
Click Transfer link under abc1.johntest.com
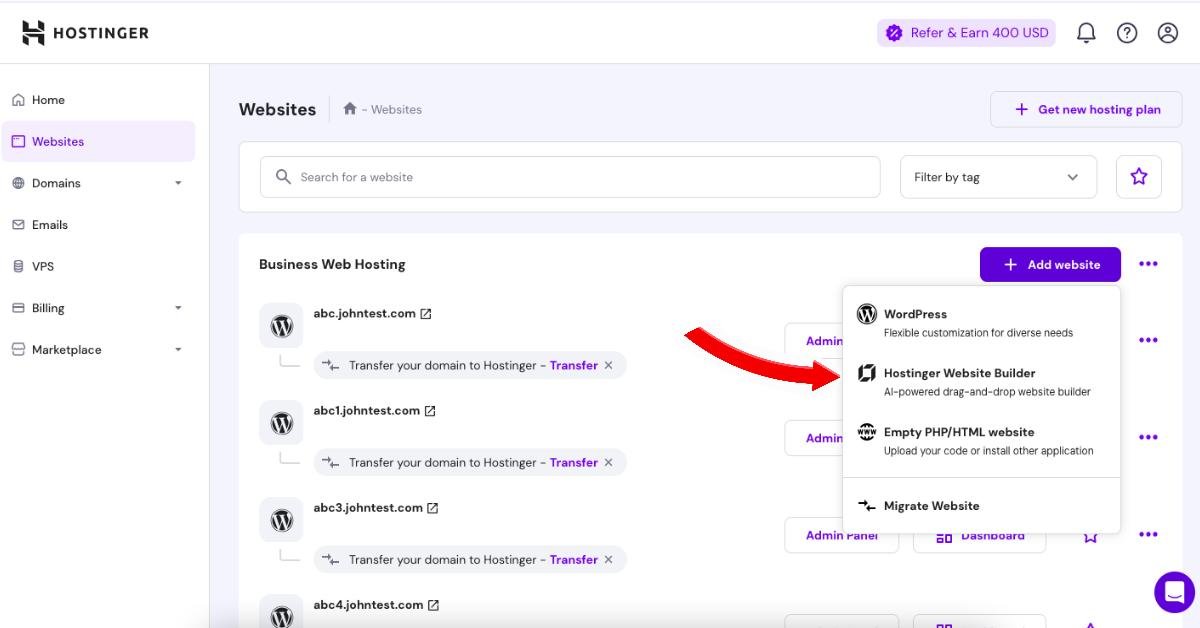click(574, 462)
